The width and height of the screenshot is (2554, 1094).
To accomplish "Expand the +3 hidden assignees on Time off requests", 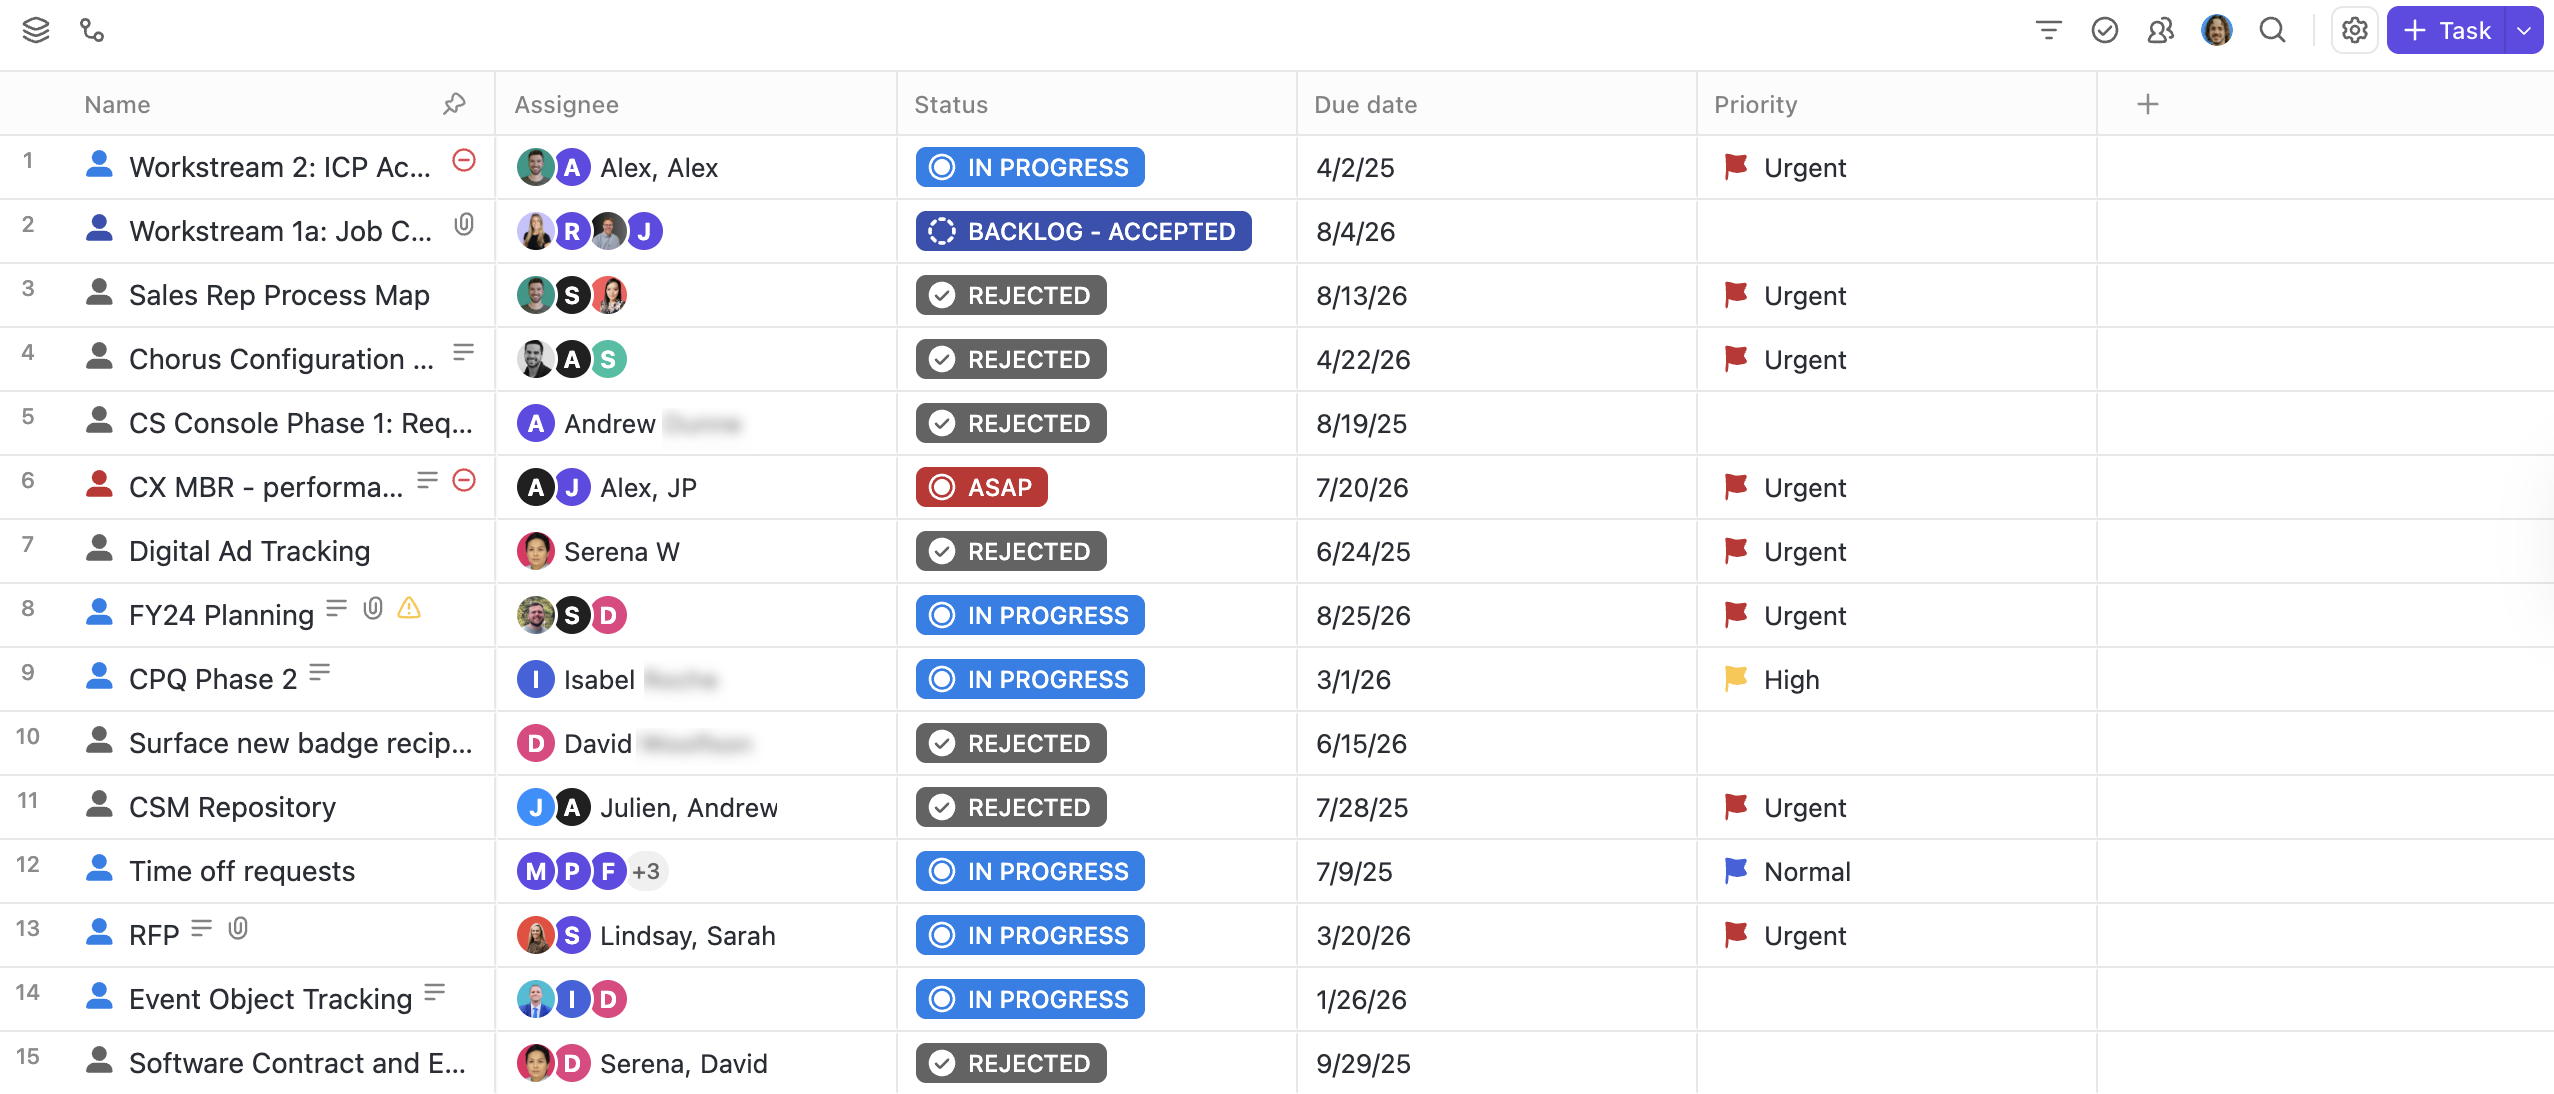I will pyautogui.click(x=646, y=871).
